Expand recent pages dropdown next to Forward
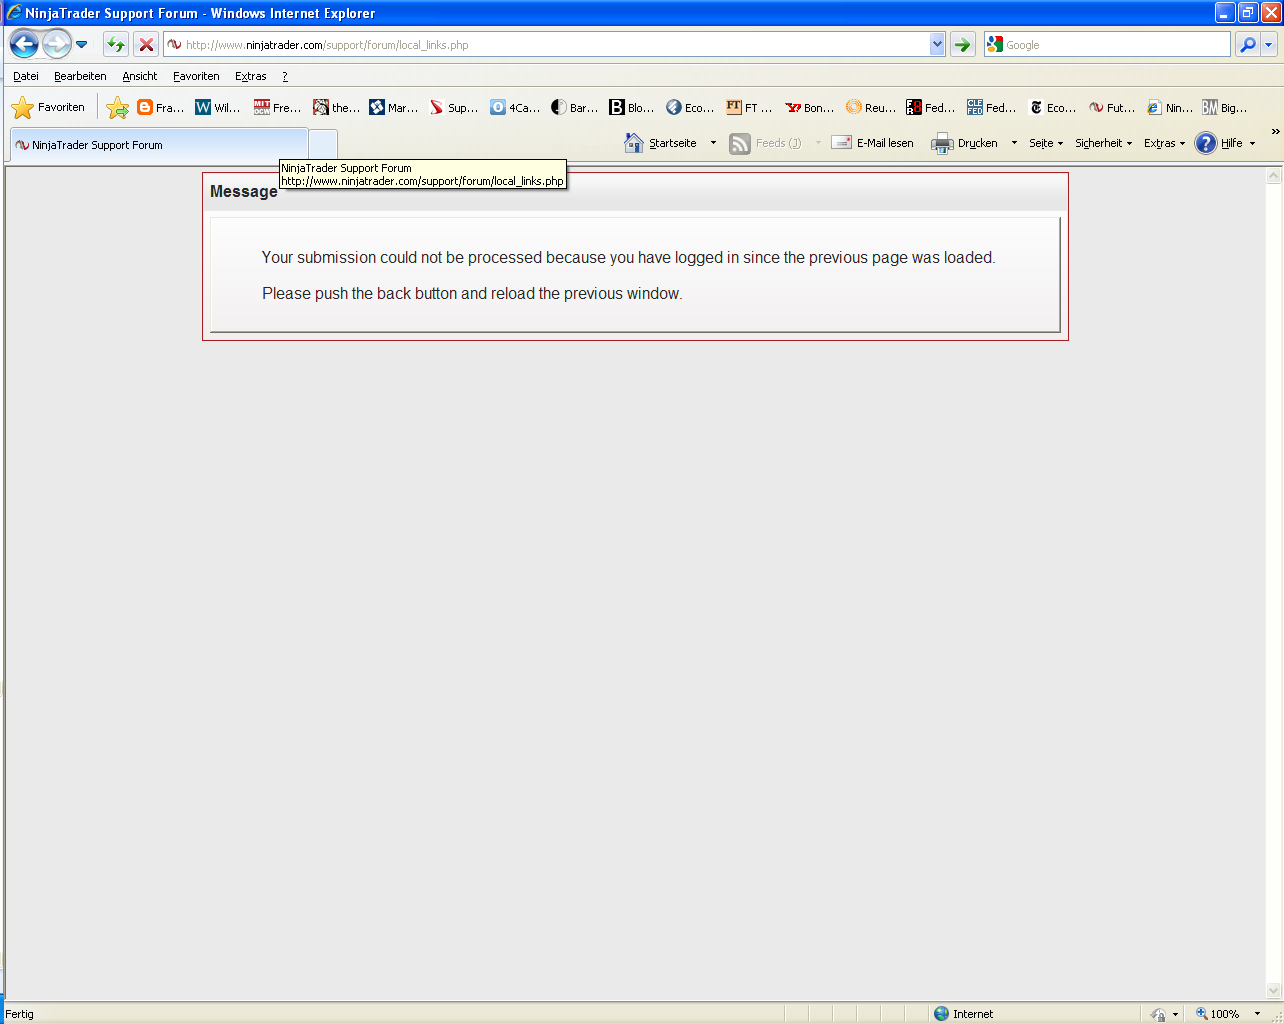 point(82,45)
